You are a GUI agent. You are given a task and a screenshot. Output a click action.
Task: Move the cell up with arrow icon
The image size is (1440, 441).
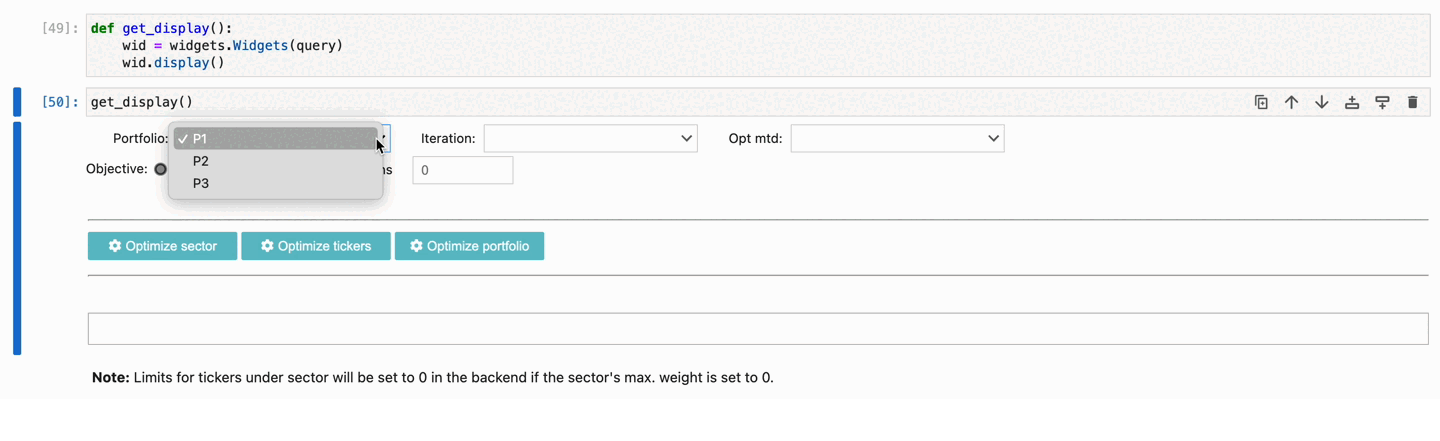(x=1291, y=102)
